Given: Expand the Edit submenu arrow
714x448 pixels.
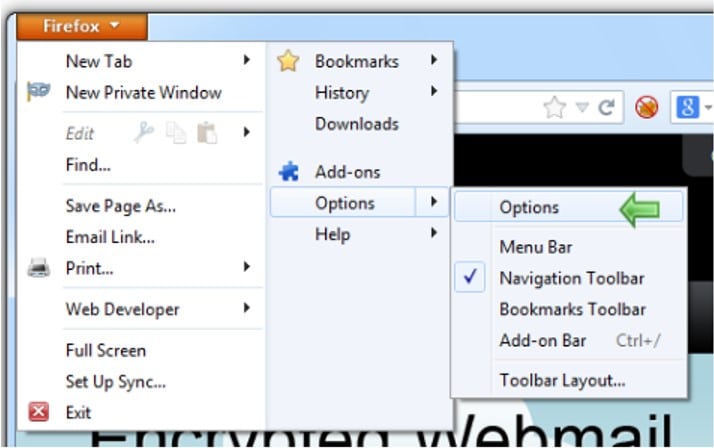Looking at the screenshot, I should click(247, 132).
